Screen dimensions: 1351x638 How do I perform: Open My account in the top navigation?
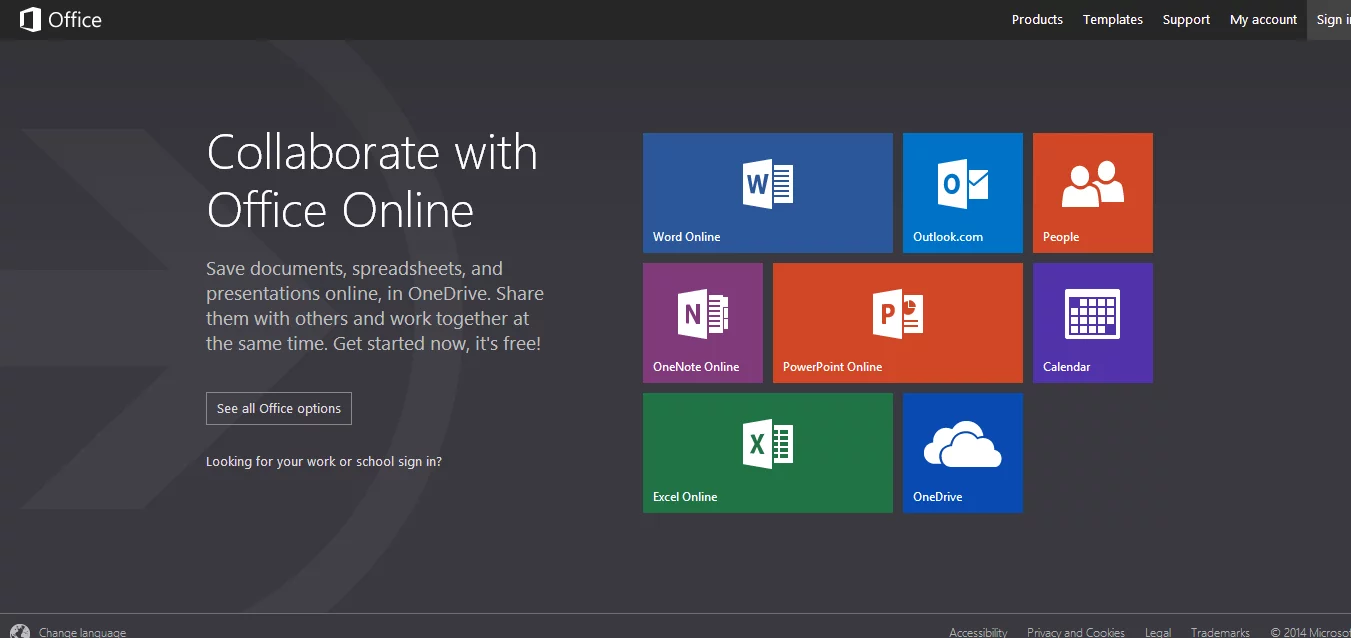point(1263,19)
